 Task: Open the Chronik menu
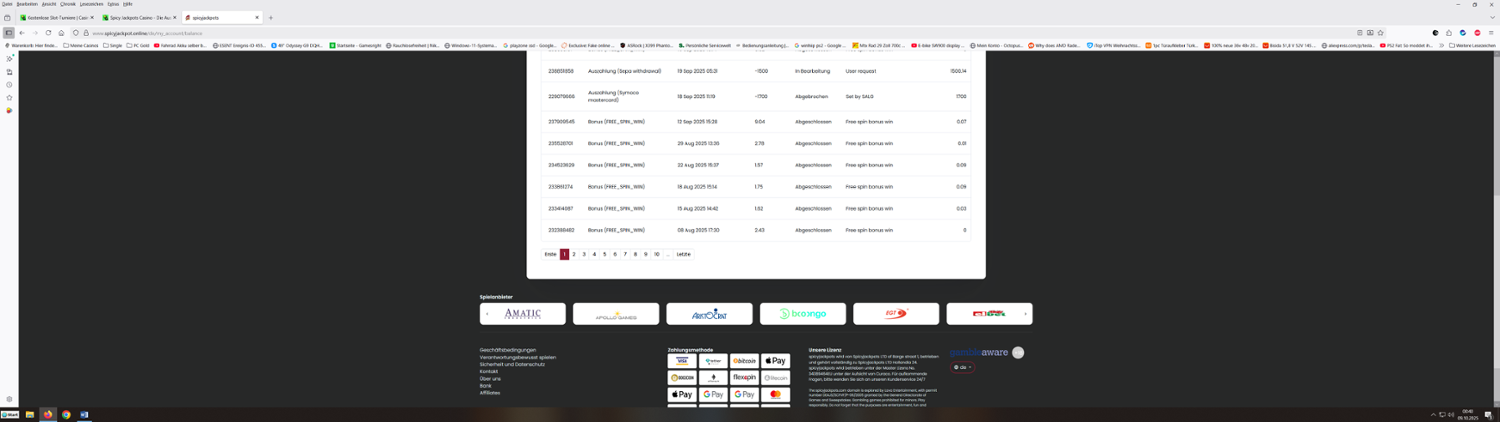point(68,4)
